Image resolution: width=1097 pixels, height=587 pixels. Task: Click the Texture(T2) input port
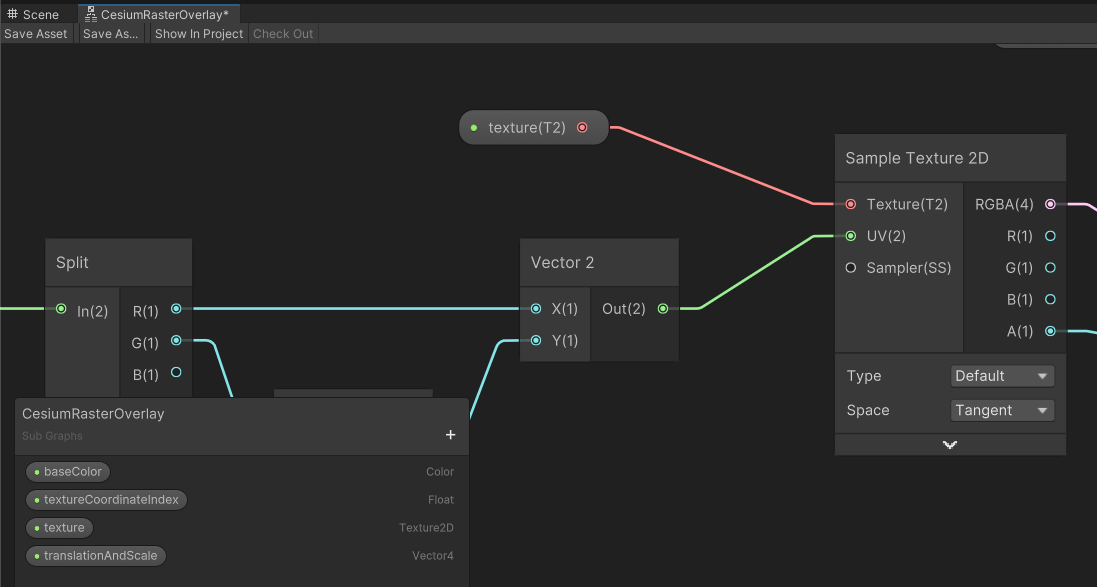851,204
